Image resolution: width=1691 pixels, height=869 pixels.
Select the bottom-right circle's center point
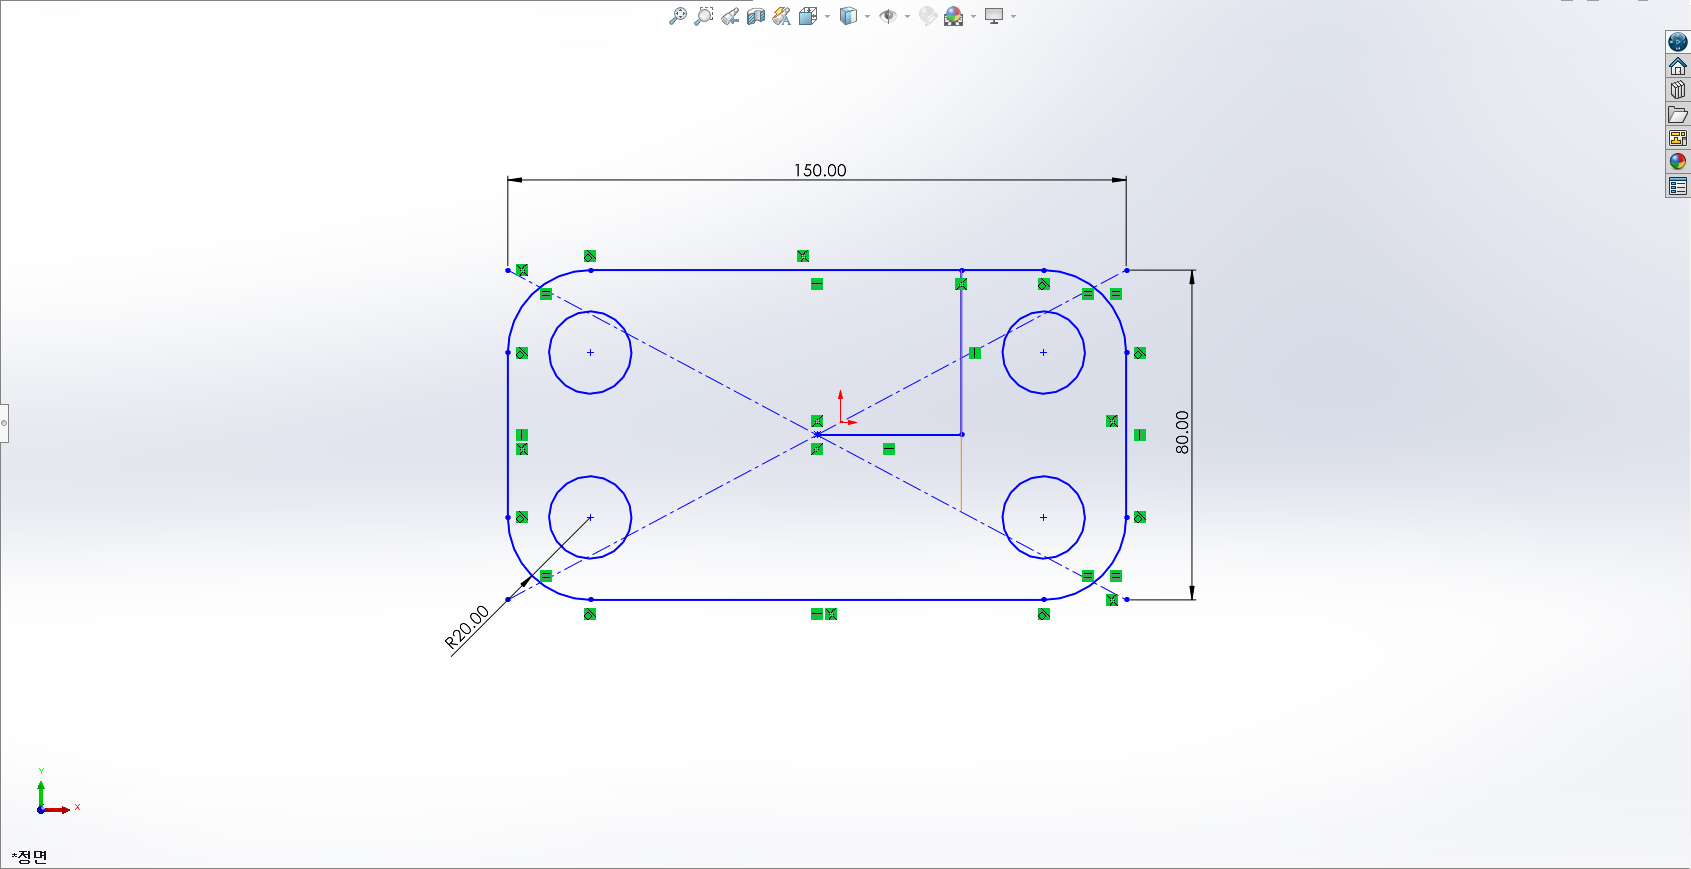1043,517
